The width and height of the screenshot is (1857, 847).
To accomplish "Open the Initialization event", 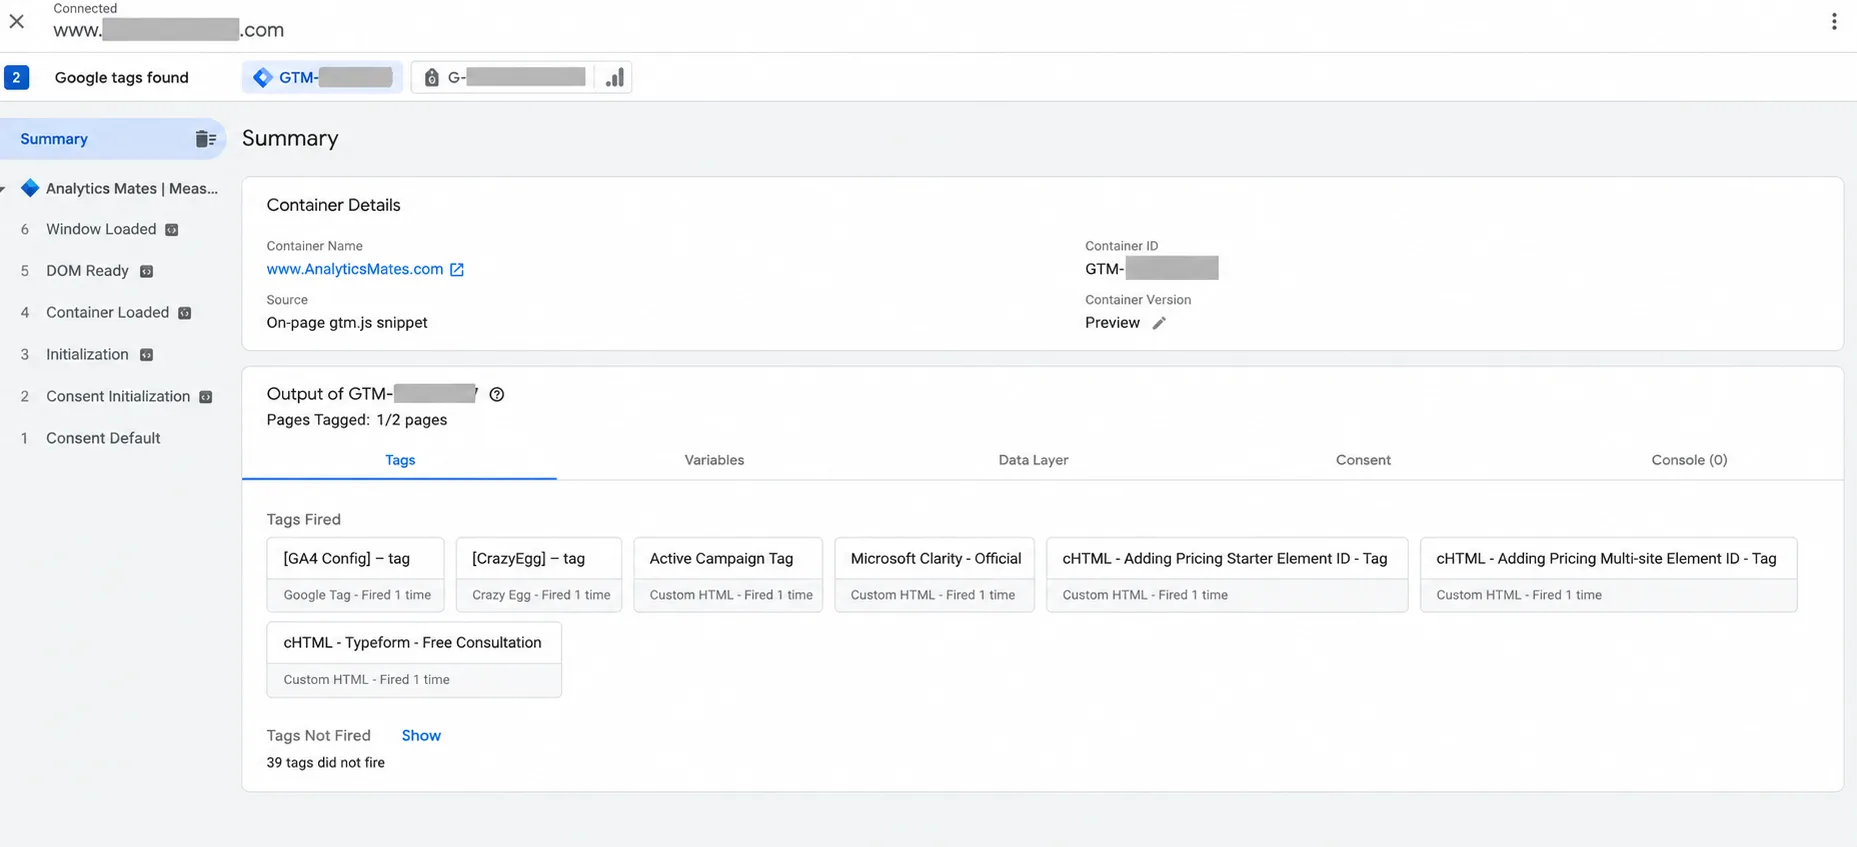I will tap(87, 354).
